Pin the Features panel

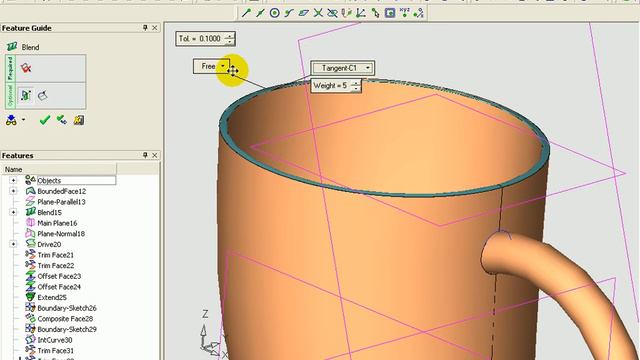(x=145, y=155)
